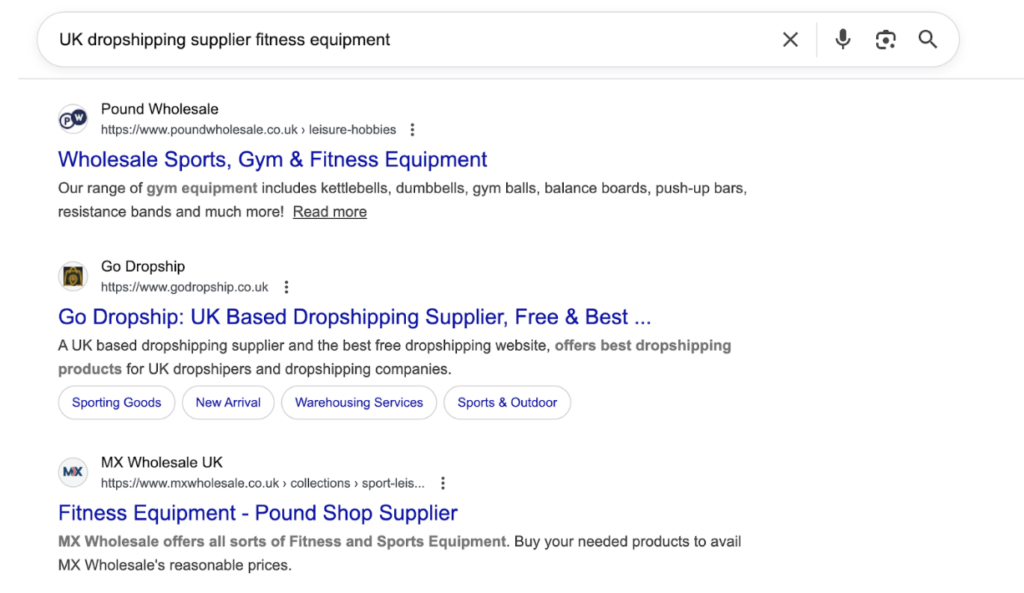Viewport: 1024px width, 593px height.
Task: Select the Sports & Outdoor chip
Action: 507,402
